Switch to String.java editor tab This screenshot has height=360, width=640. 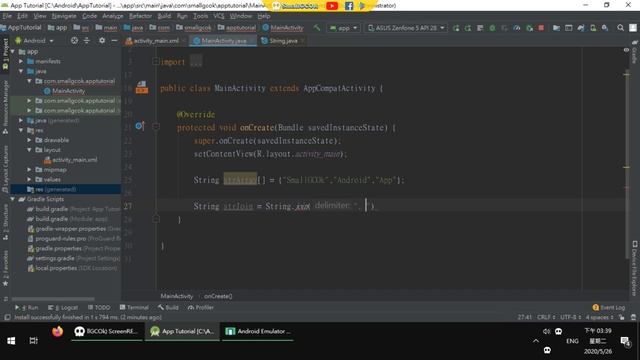[x=283, y=41]
